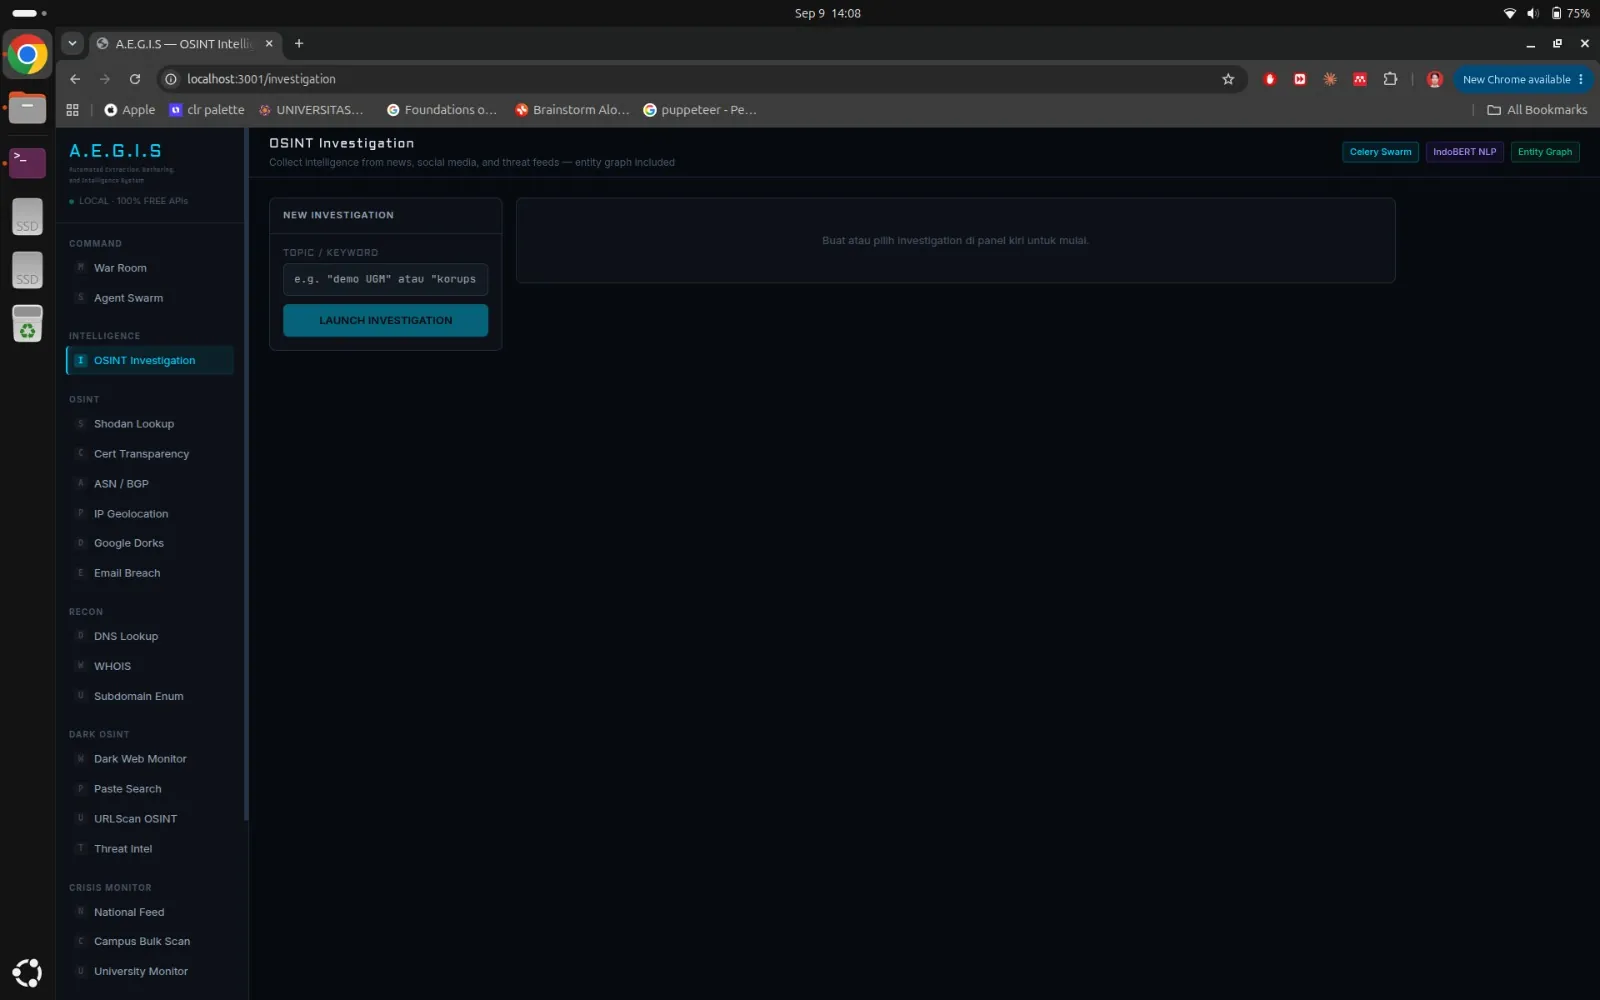Screen dimensions: 1600x1000
Task: Click the Launch Investigation button
Action: pos(385,321)
